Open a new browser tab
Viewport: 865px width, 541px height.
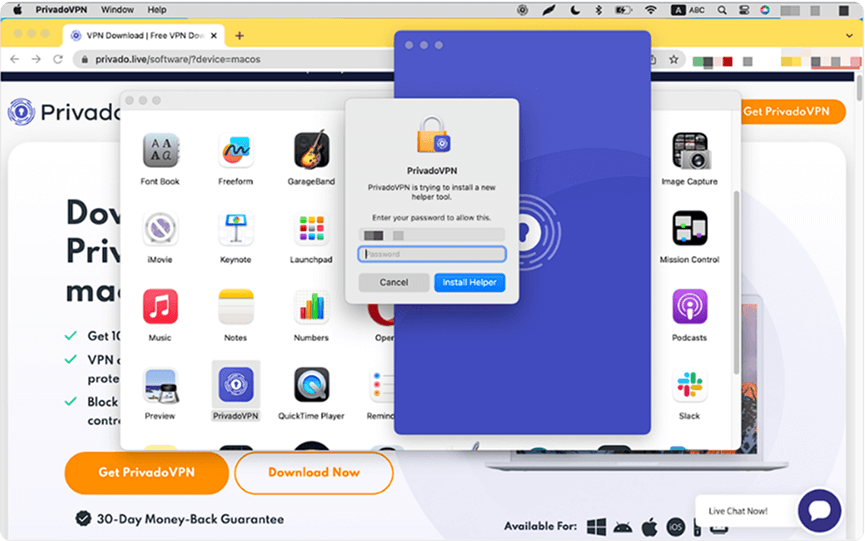239,36
